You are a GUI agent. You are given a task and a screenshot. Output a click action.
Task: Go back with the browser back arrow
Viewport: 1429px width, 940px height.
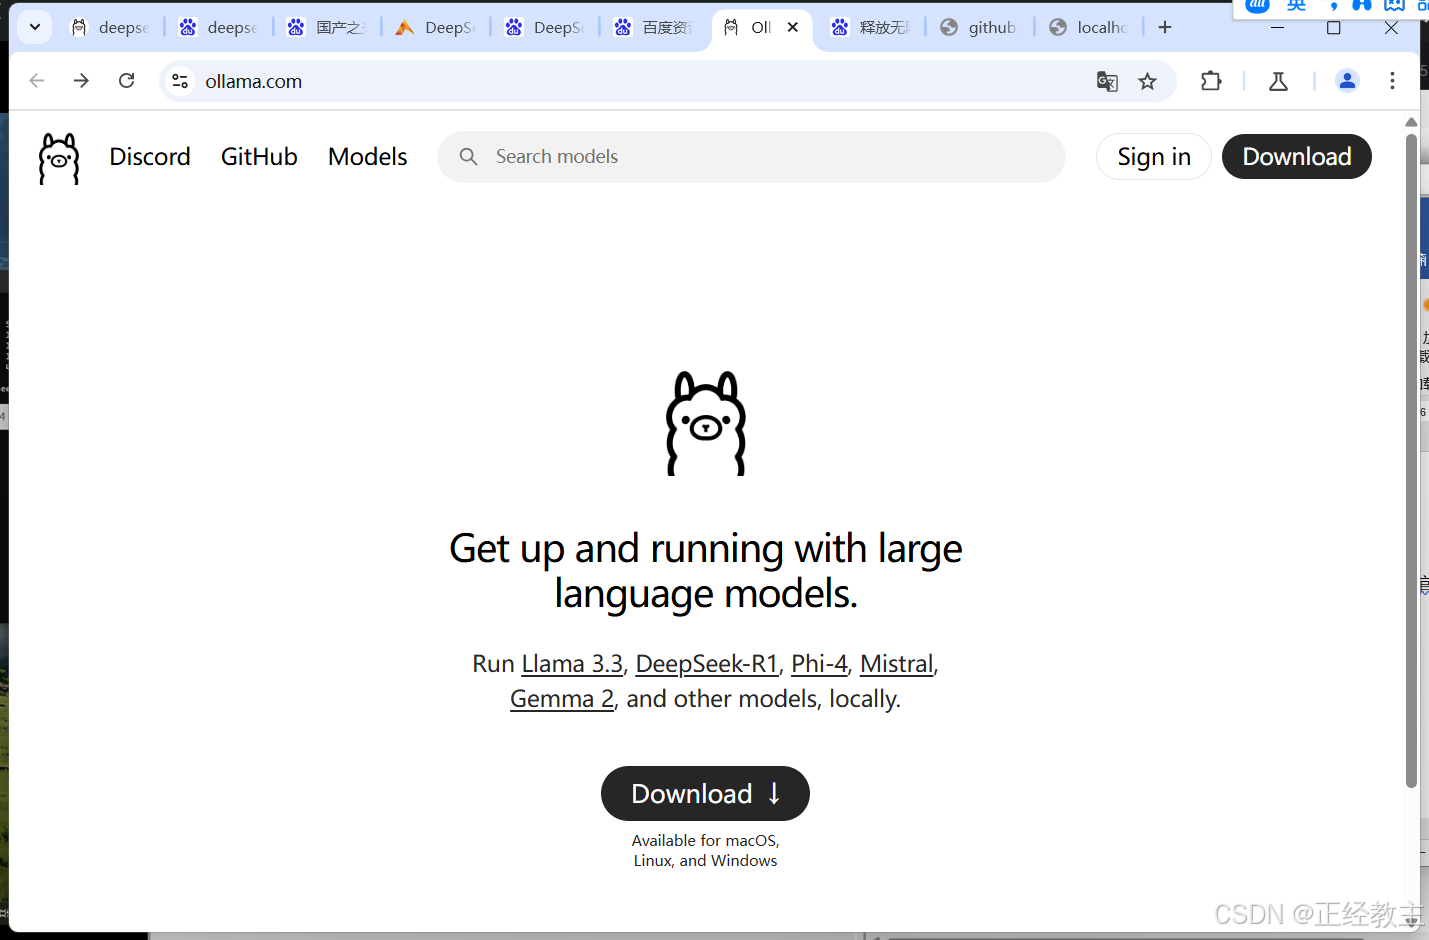tap(37, 81)
